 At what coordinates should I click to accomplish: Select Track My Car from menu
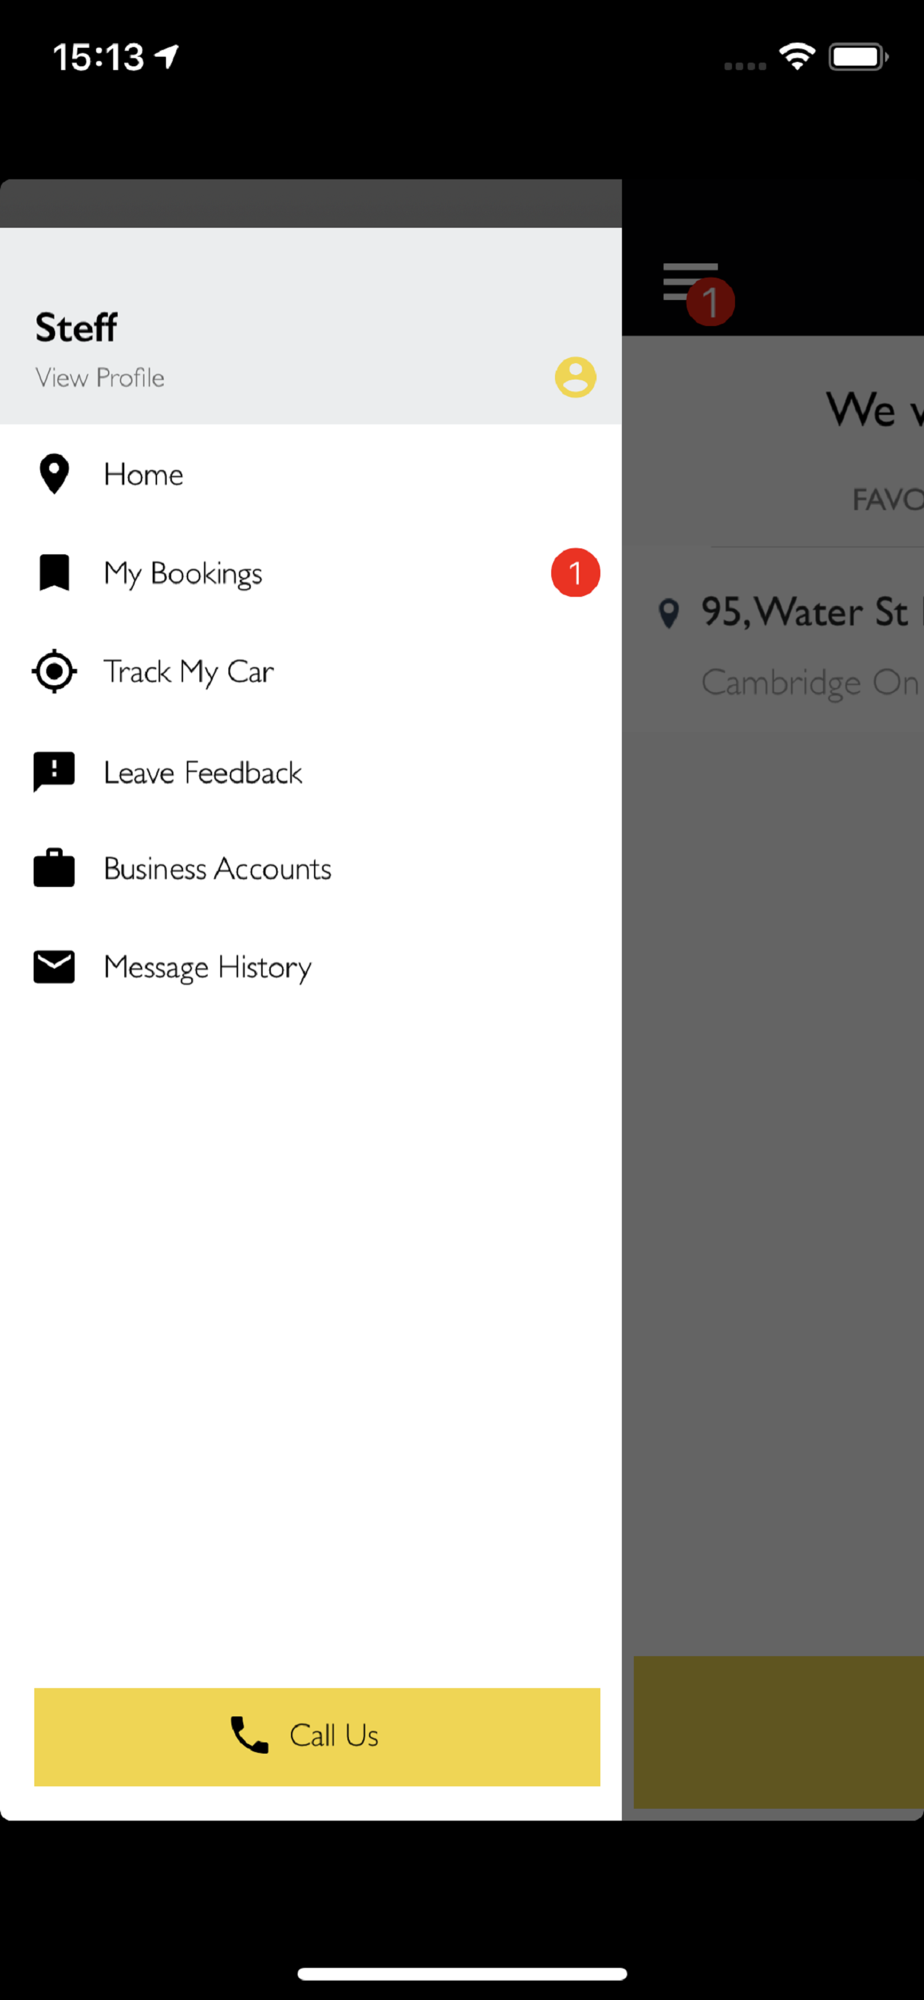pyautogui.click(x=311, y=671)
